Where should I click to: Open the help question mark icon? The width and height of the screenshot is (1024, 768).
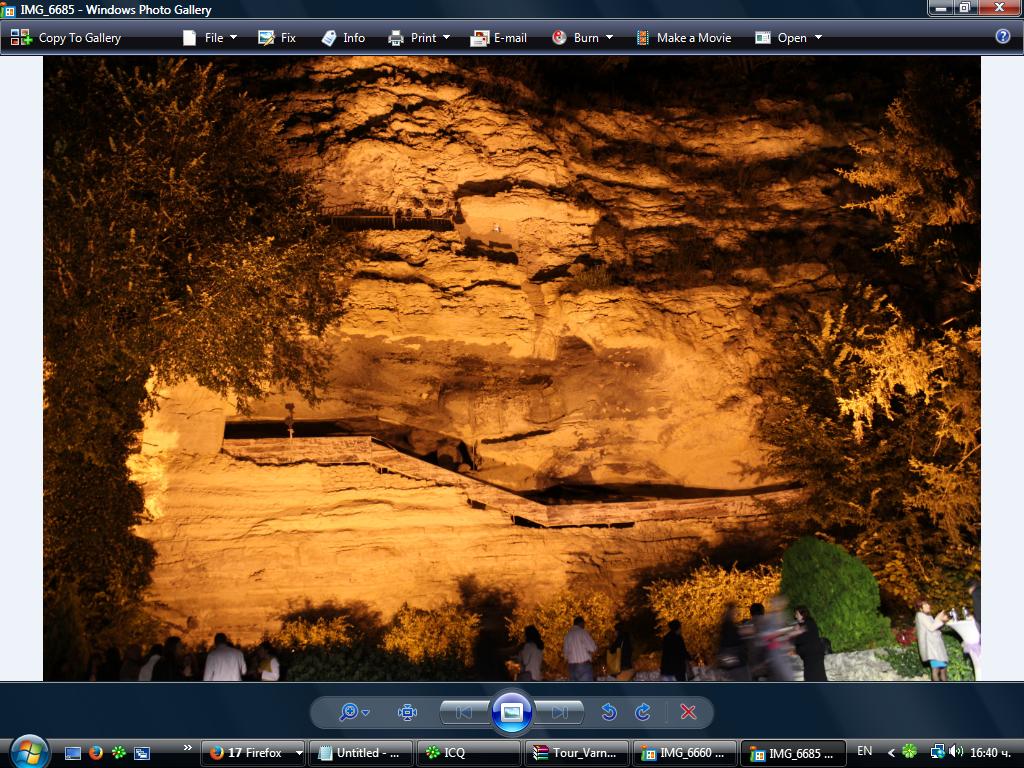coord(1002,37)
